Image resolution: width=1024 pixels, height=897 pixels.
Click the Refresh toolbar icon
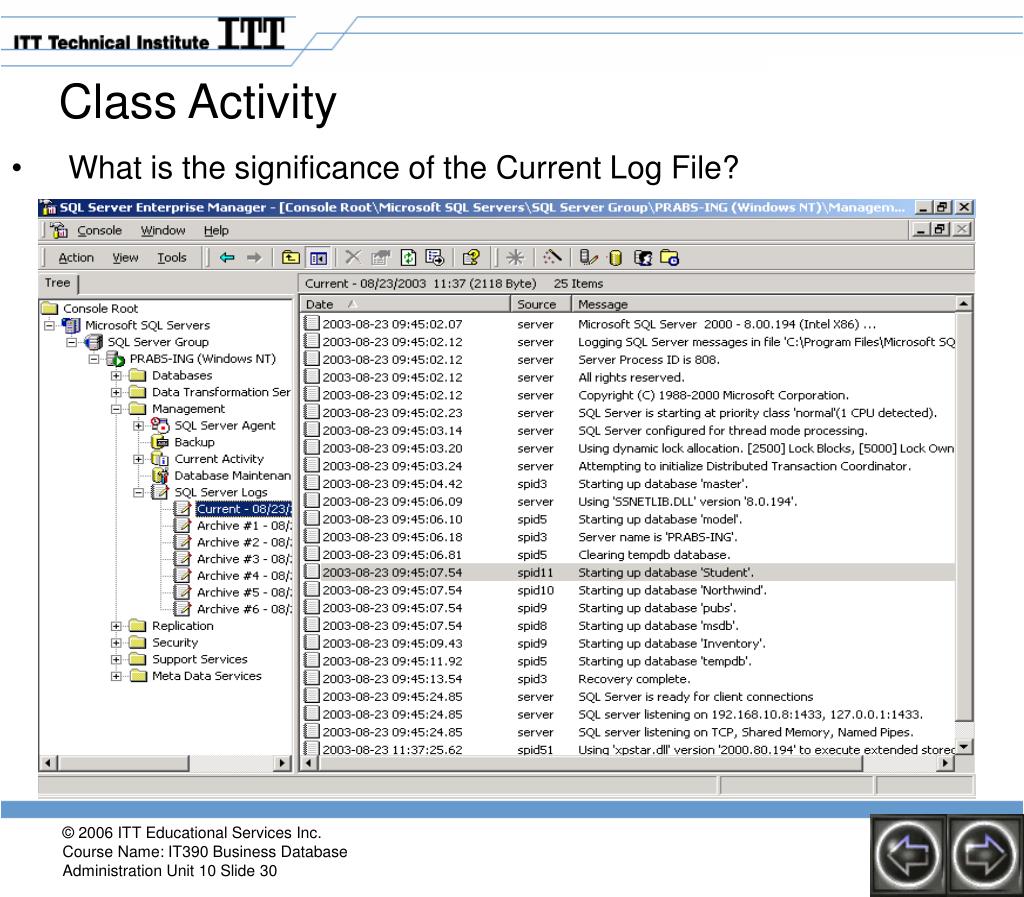[408, 258]
